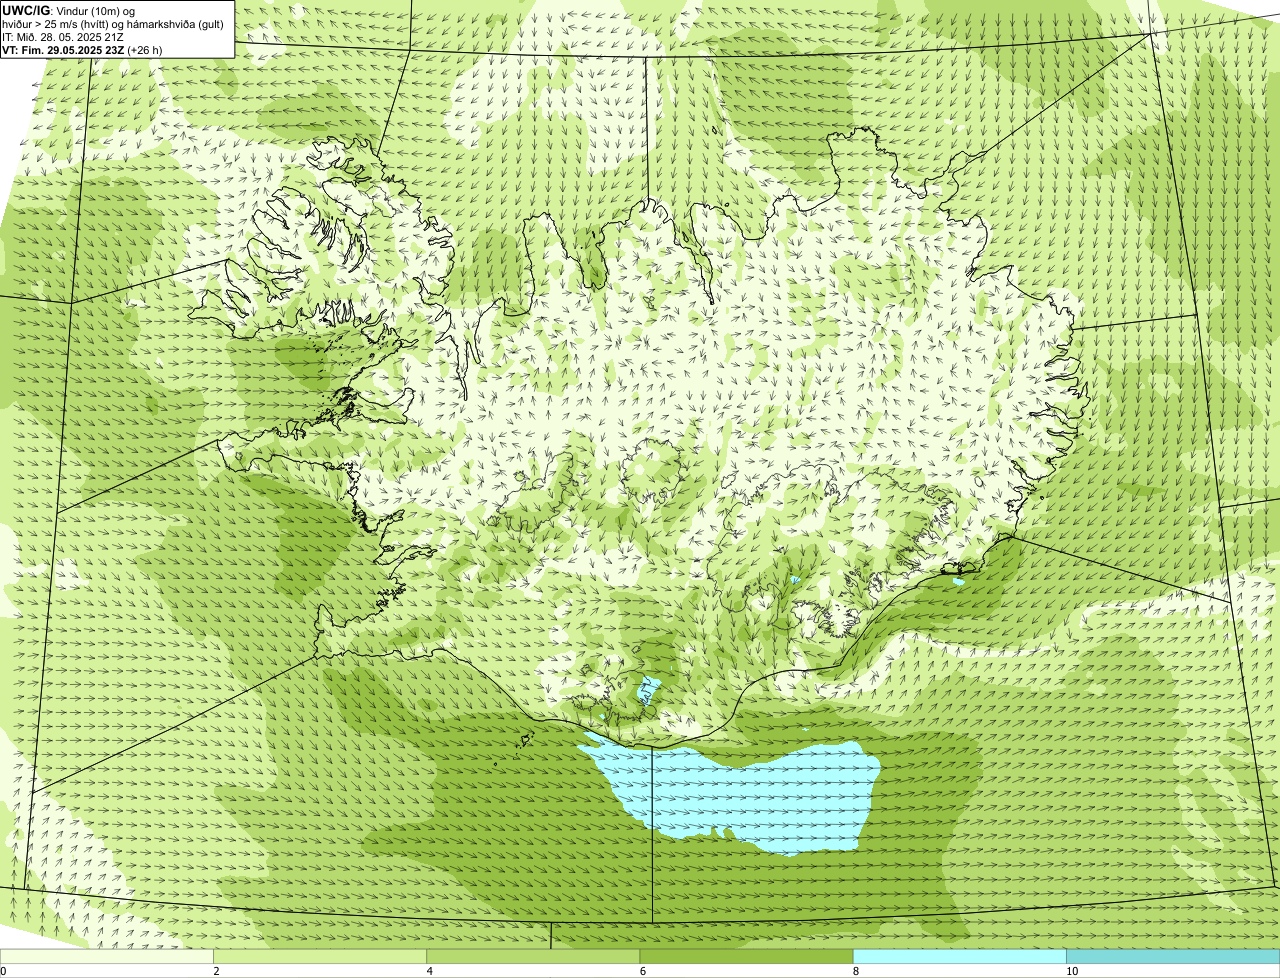Click the legend color band between 0 and 2
1280x978 pixels.
(x=107, y=956)
